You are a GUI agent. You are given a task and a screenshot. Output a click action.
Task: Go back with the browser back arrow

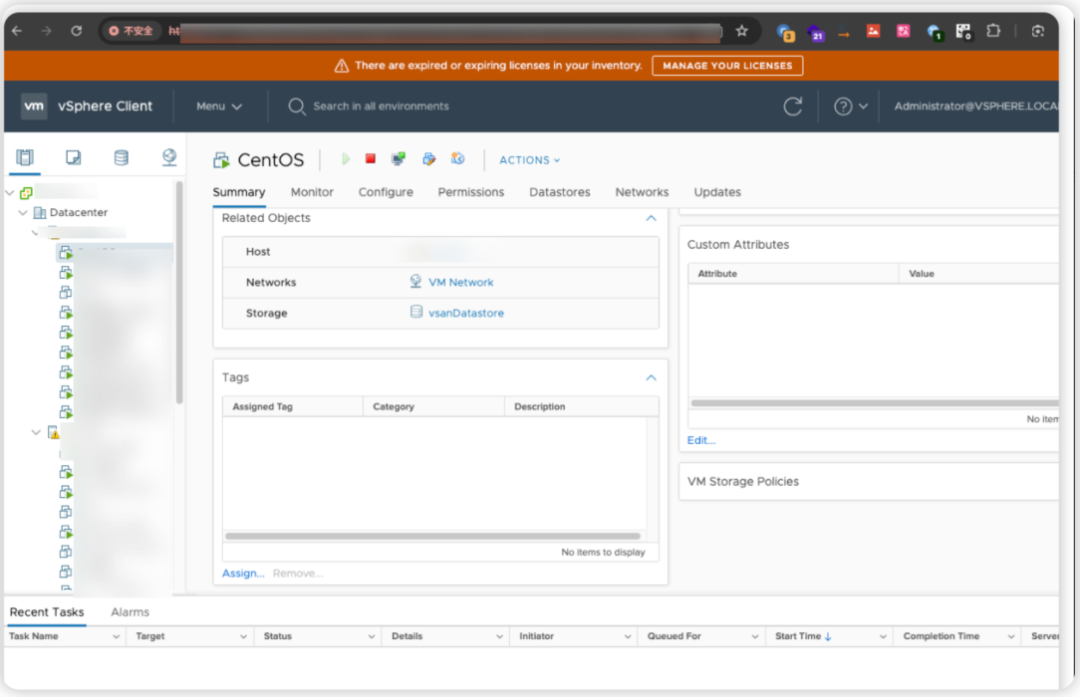(x=17, y=31)
